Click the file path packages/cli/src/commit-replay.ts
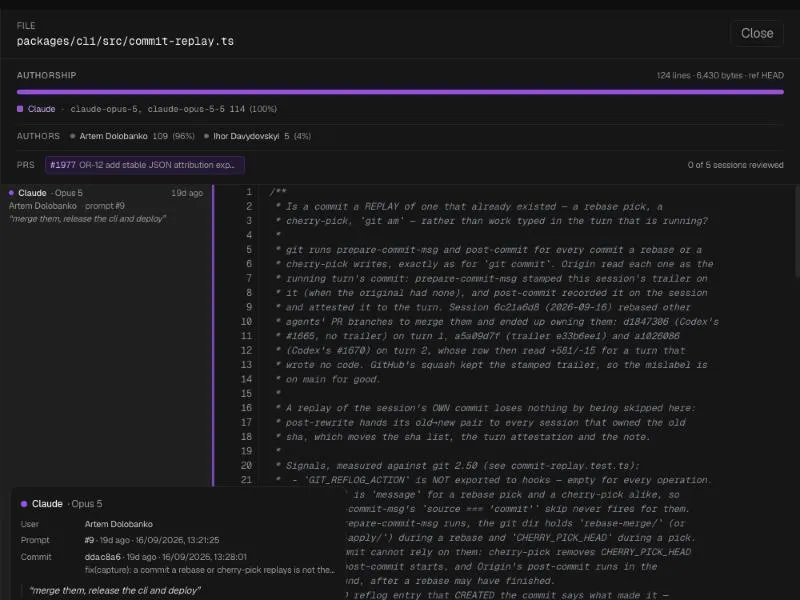 pos(125,41)
